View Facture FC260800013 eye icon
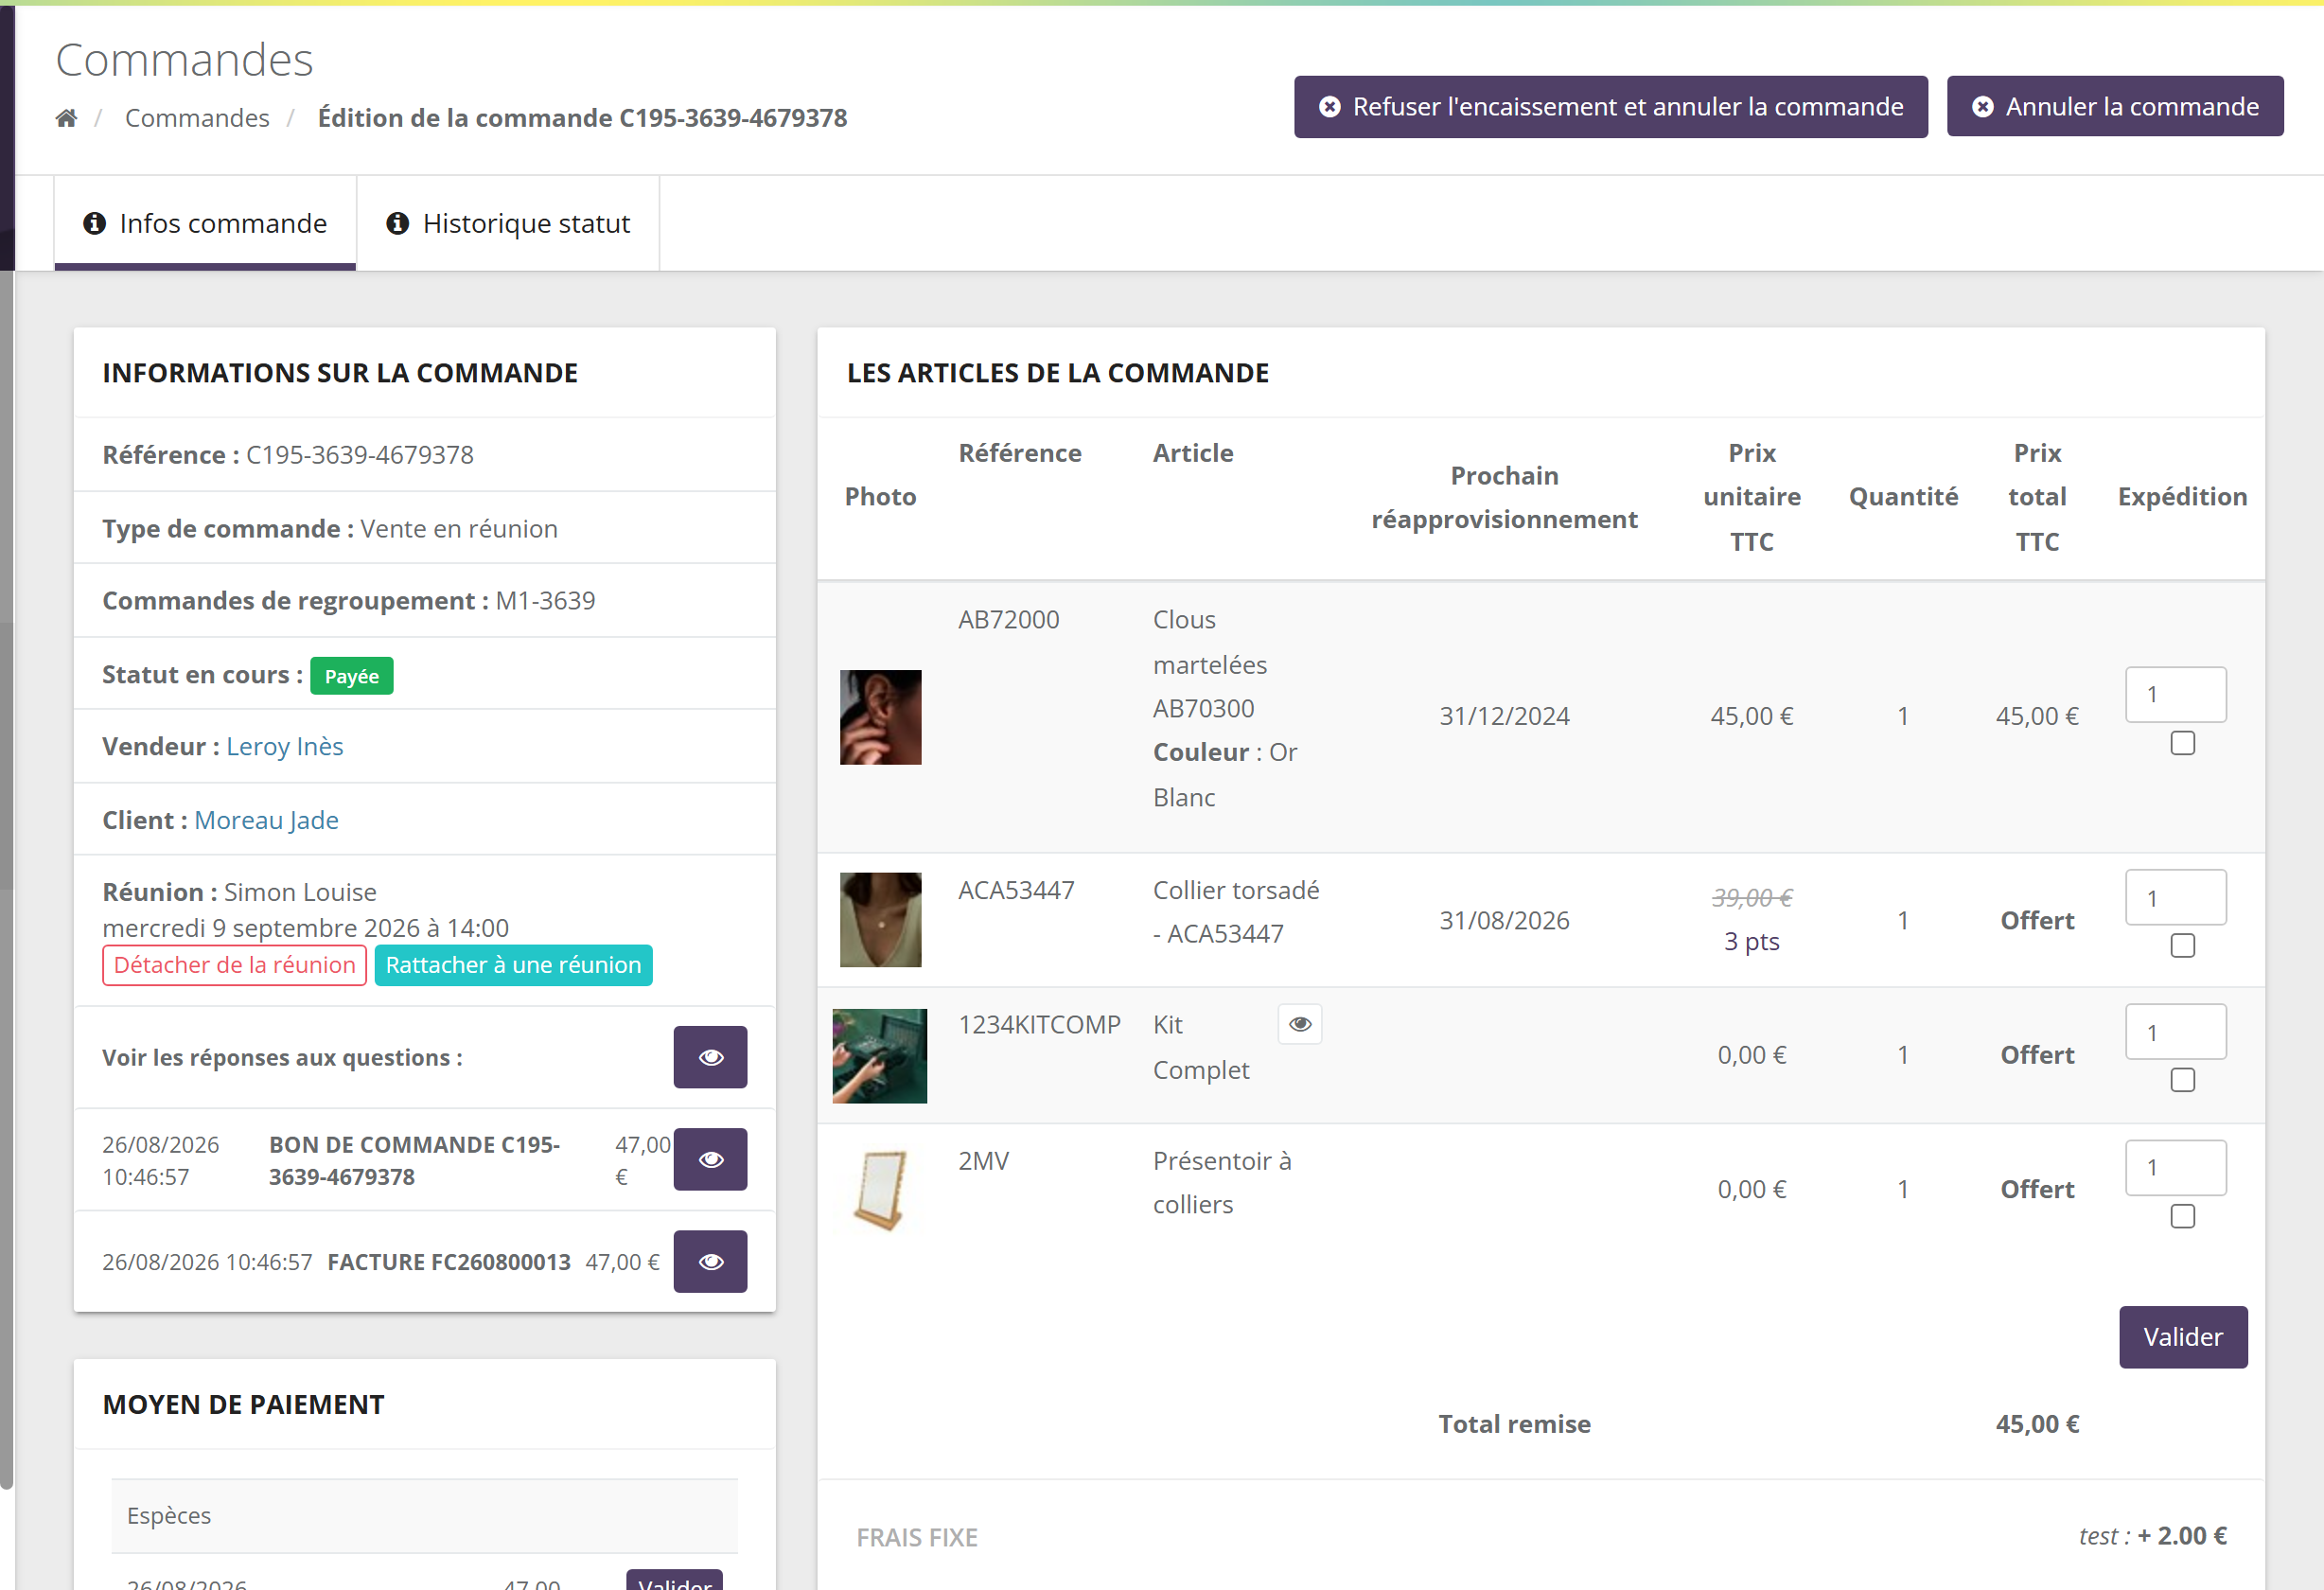 click(710, 1261)
